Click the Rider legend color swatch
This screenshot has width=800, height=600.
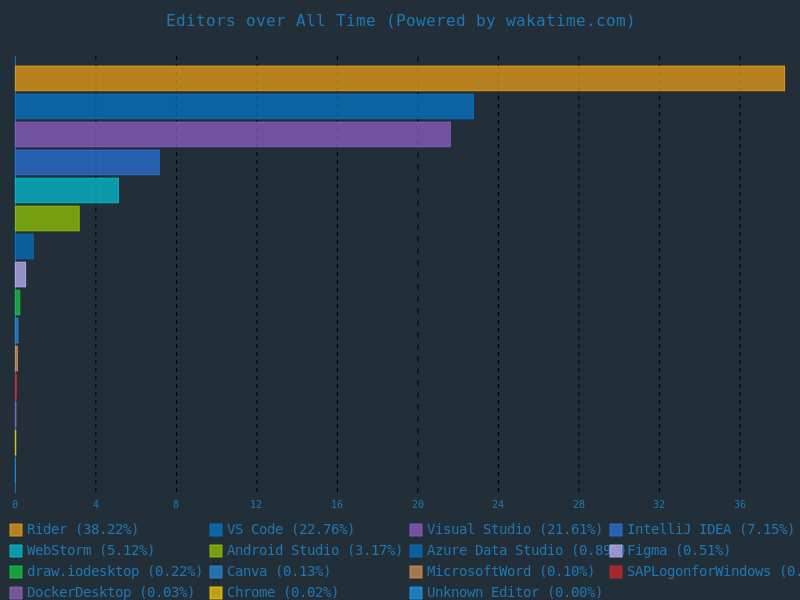click(x=16, y=530)
